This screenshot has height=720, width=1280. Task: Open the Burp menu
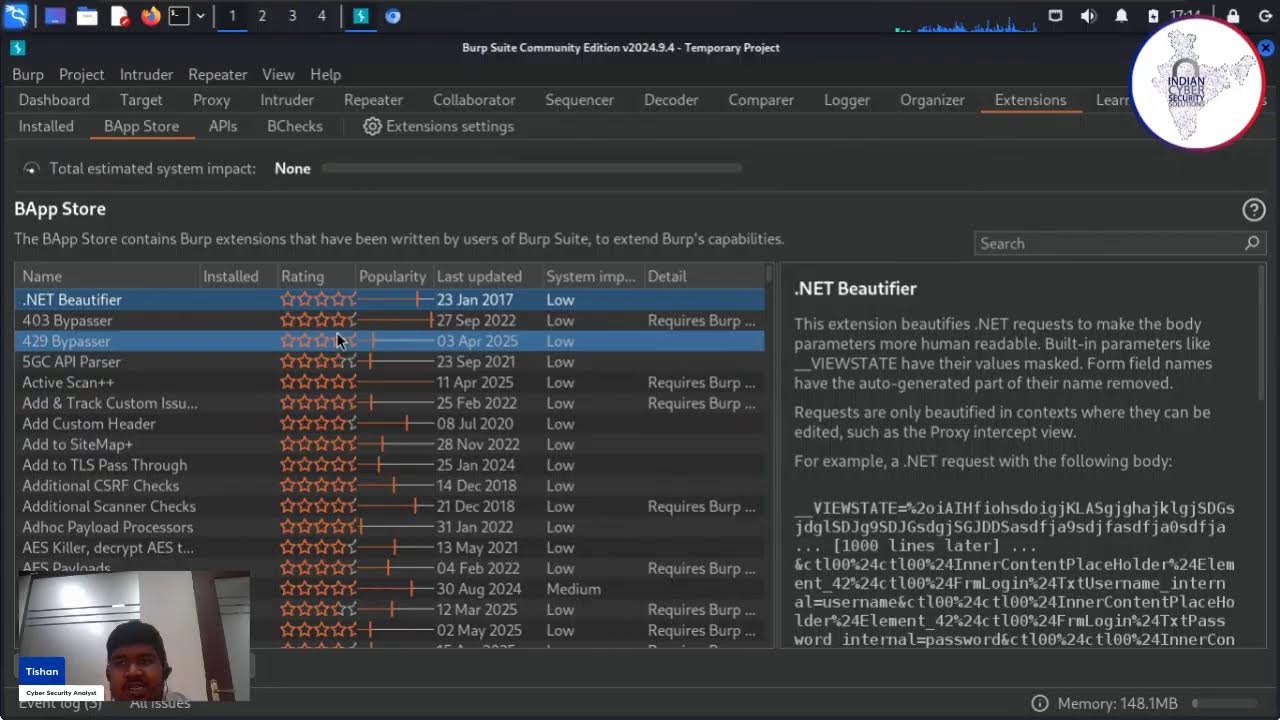28,74
